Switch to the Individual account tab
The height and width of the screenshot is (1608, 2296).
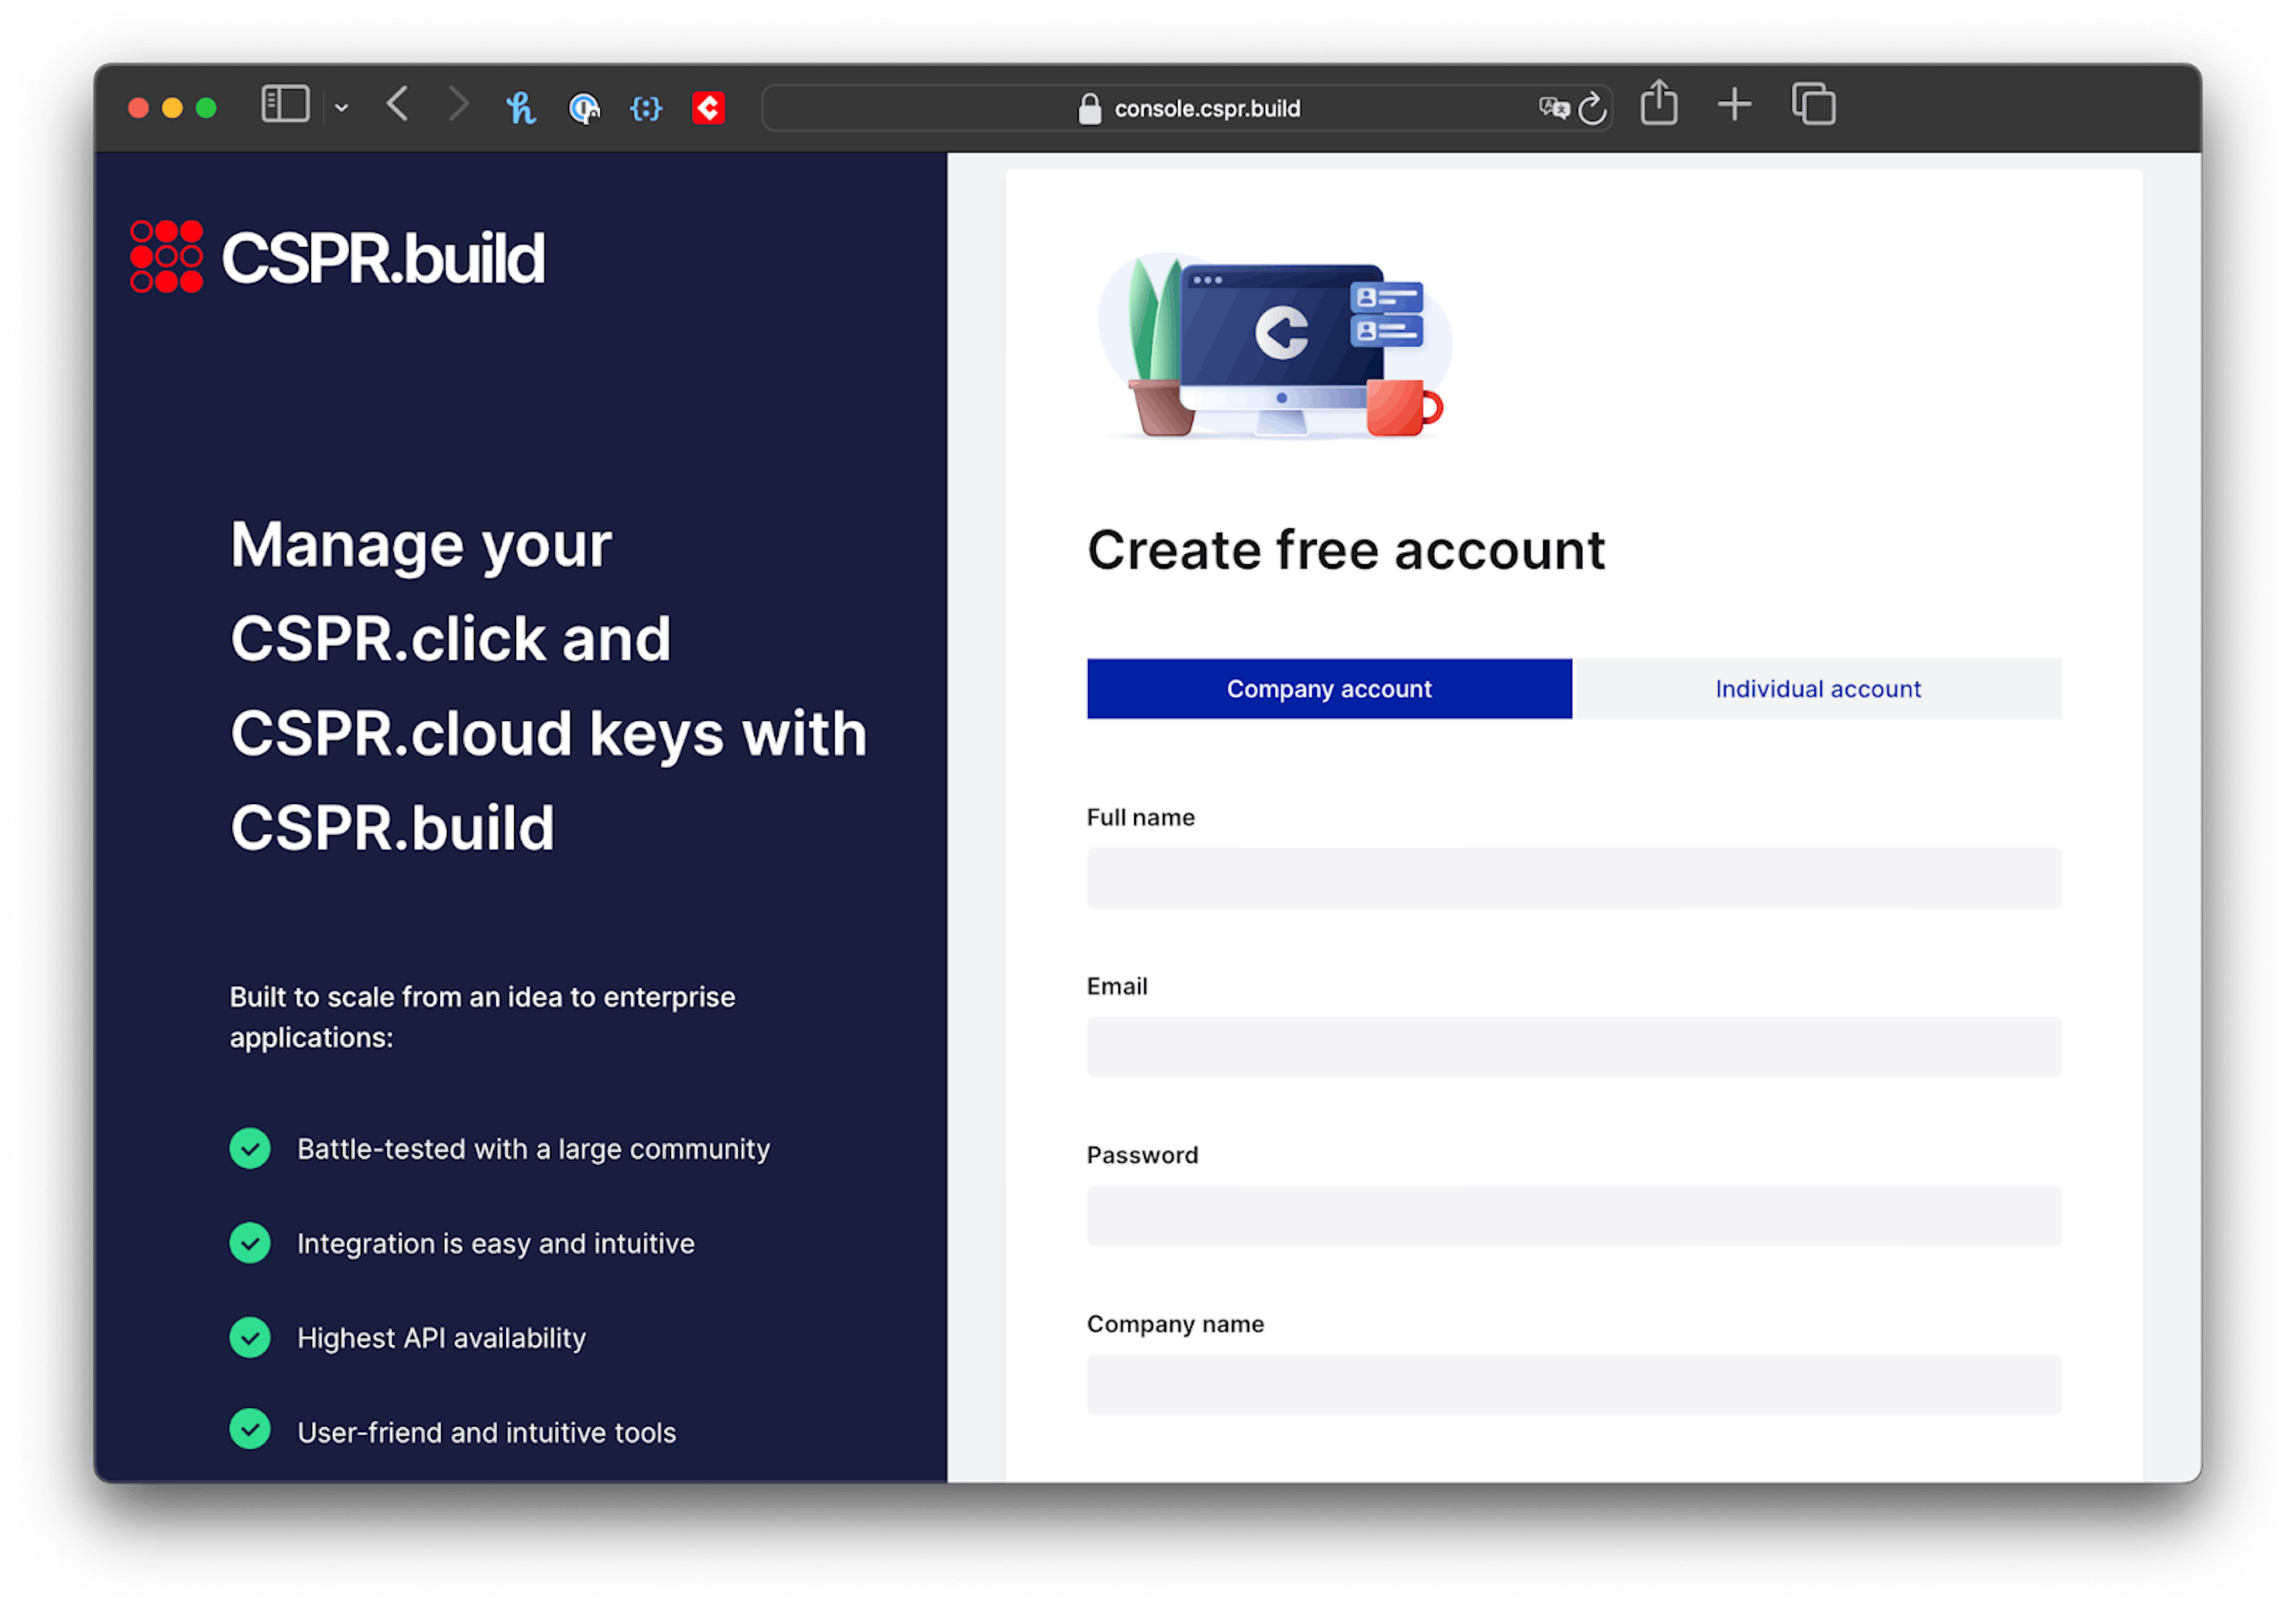[1817, 689]
